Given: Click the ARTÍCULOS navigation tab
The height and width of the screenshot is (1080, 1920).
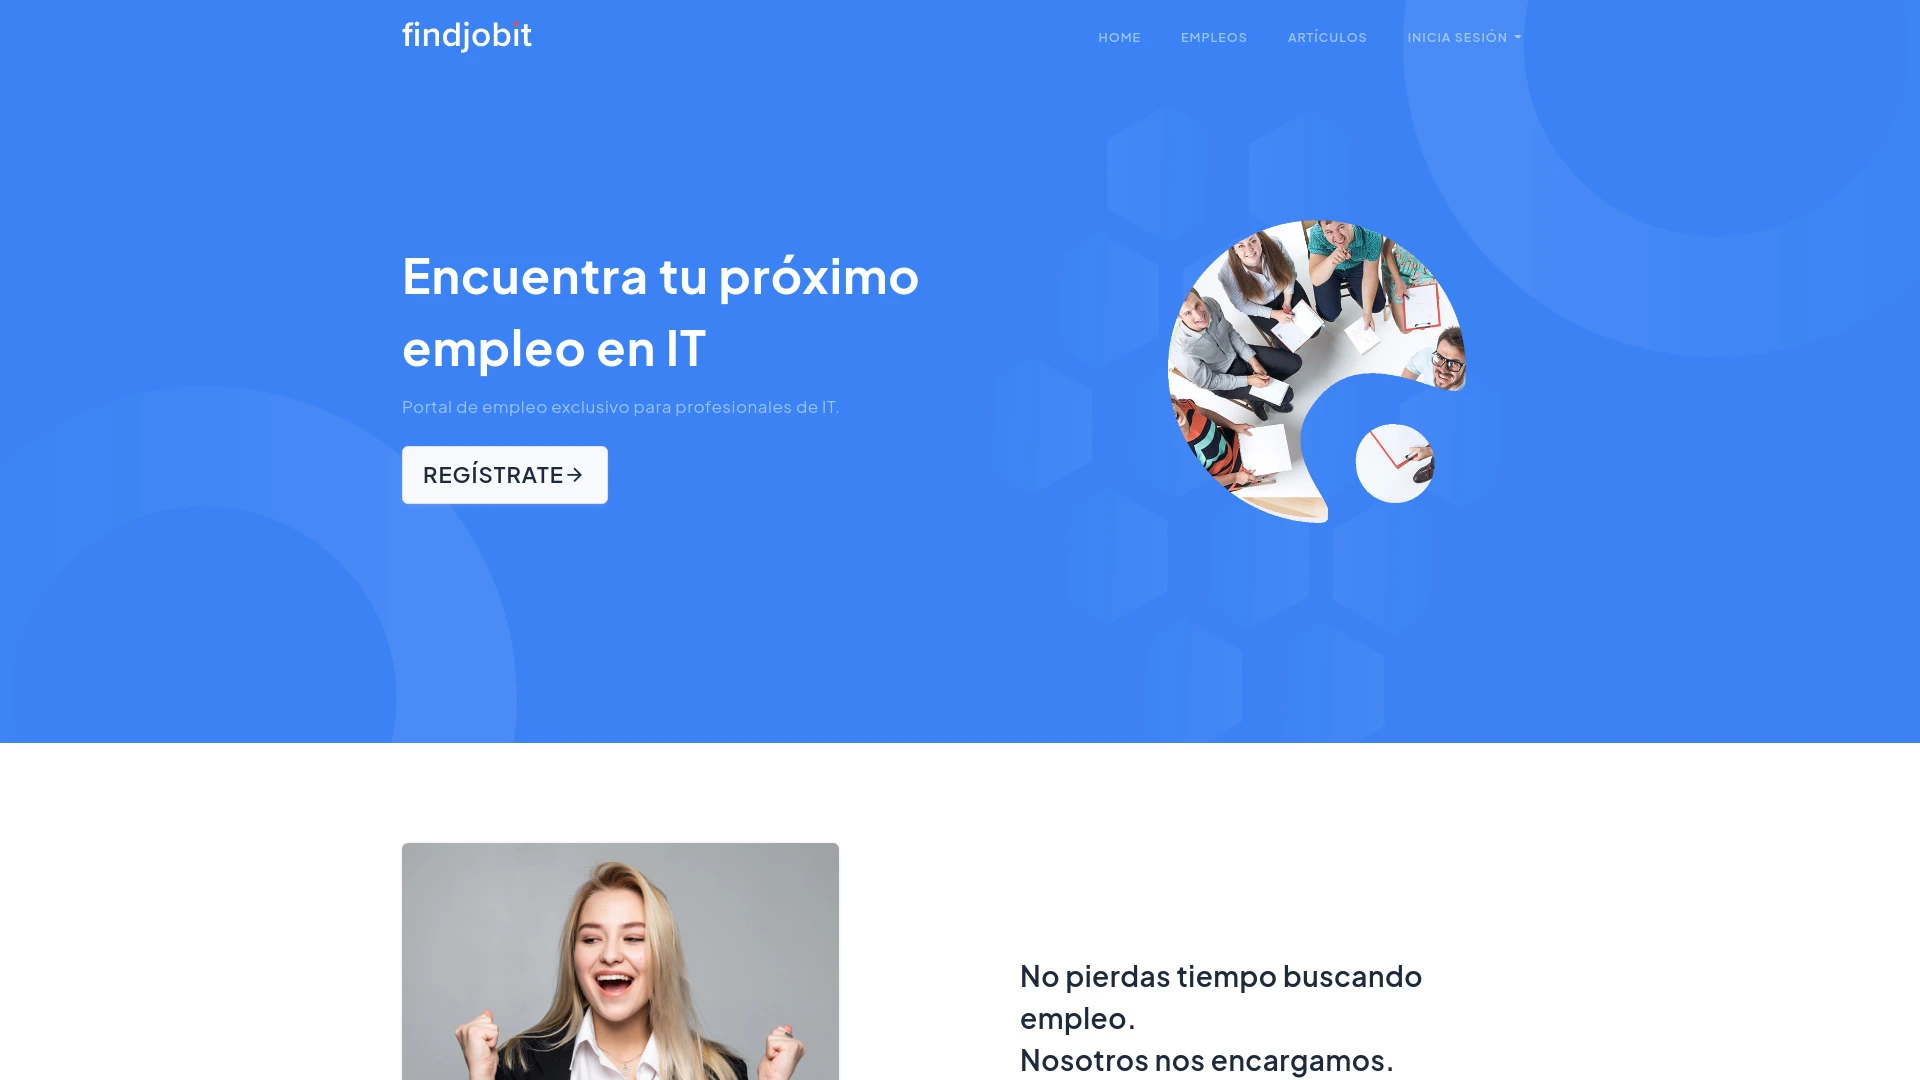Looking at the screenshot, I should pos(1327,37).
